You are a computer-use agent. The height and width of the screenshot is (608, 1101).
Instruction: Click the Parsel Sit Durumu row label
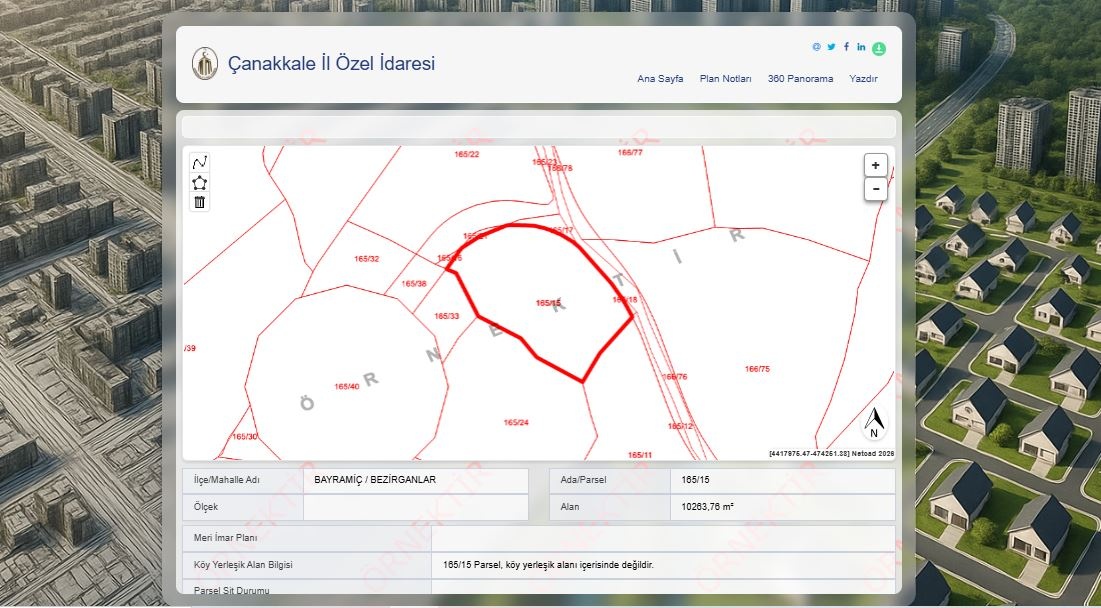point(231,590)
